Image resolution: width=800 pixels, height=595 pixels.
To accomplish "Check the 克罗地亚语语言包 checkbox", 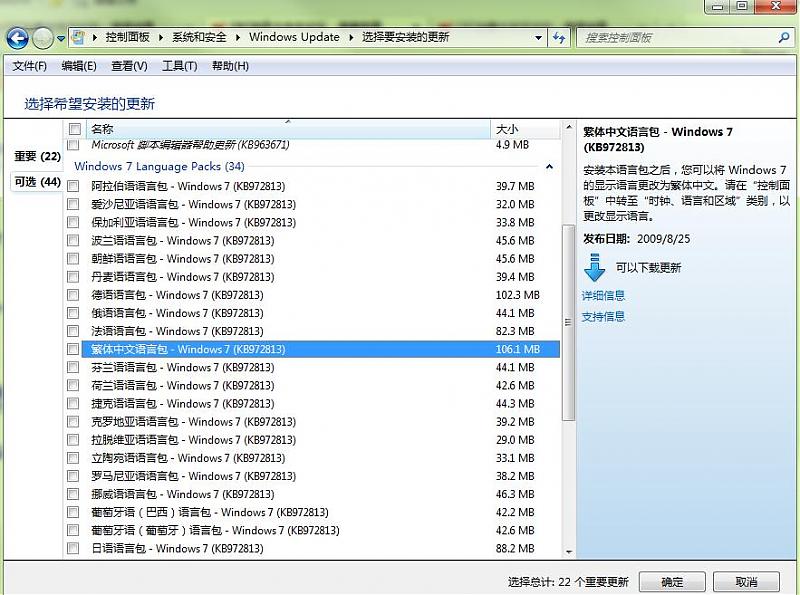I will click(73, 422).
